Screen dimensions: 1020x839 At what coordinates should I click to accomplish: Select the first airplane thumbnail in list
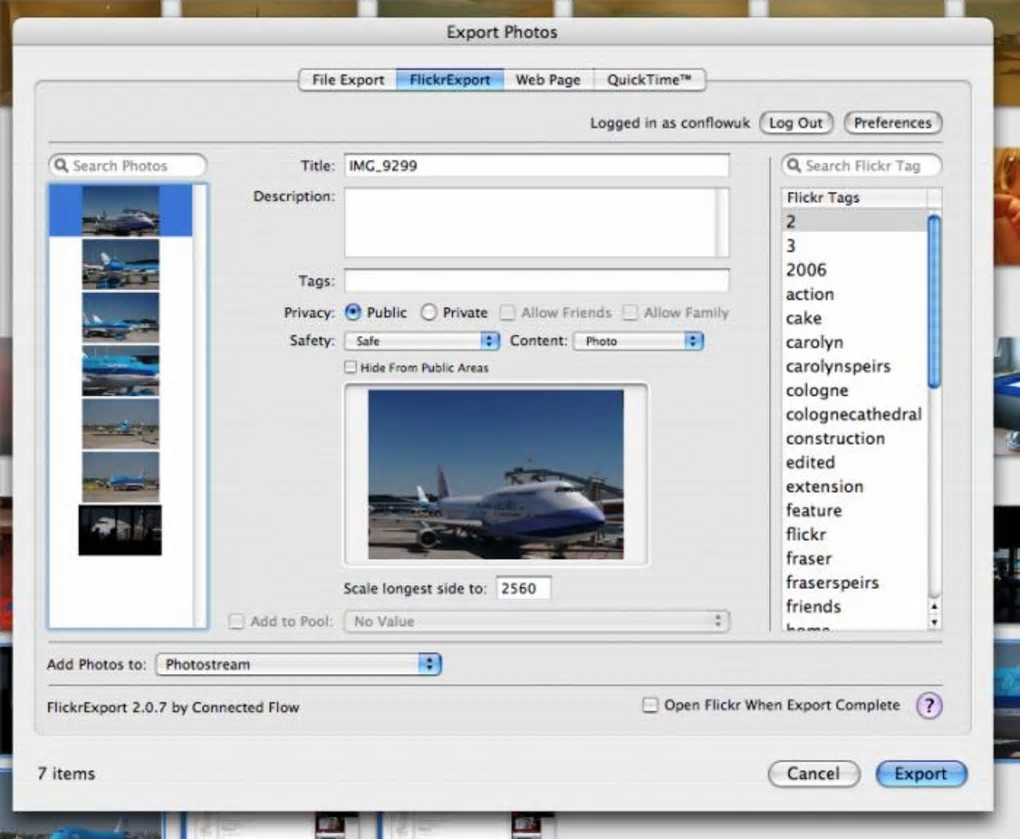click(x=120, y=210)
